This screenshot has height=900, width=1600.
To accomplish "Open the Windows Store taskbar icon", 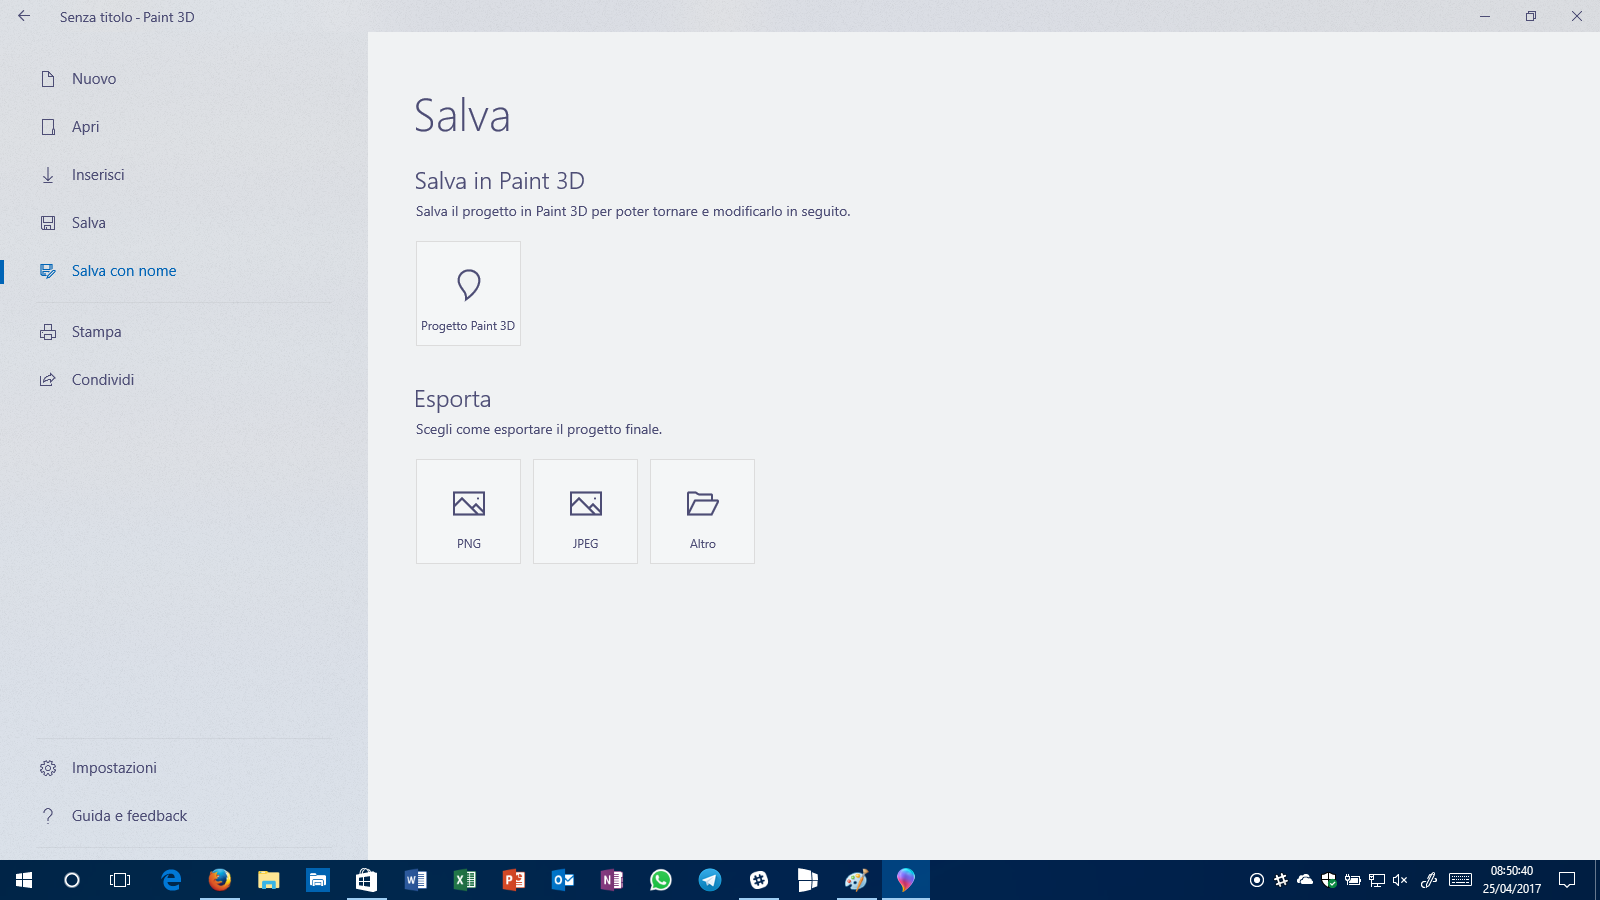I will [x=367, y=880].
